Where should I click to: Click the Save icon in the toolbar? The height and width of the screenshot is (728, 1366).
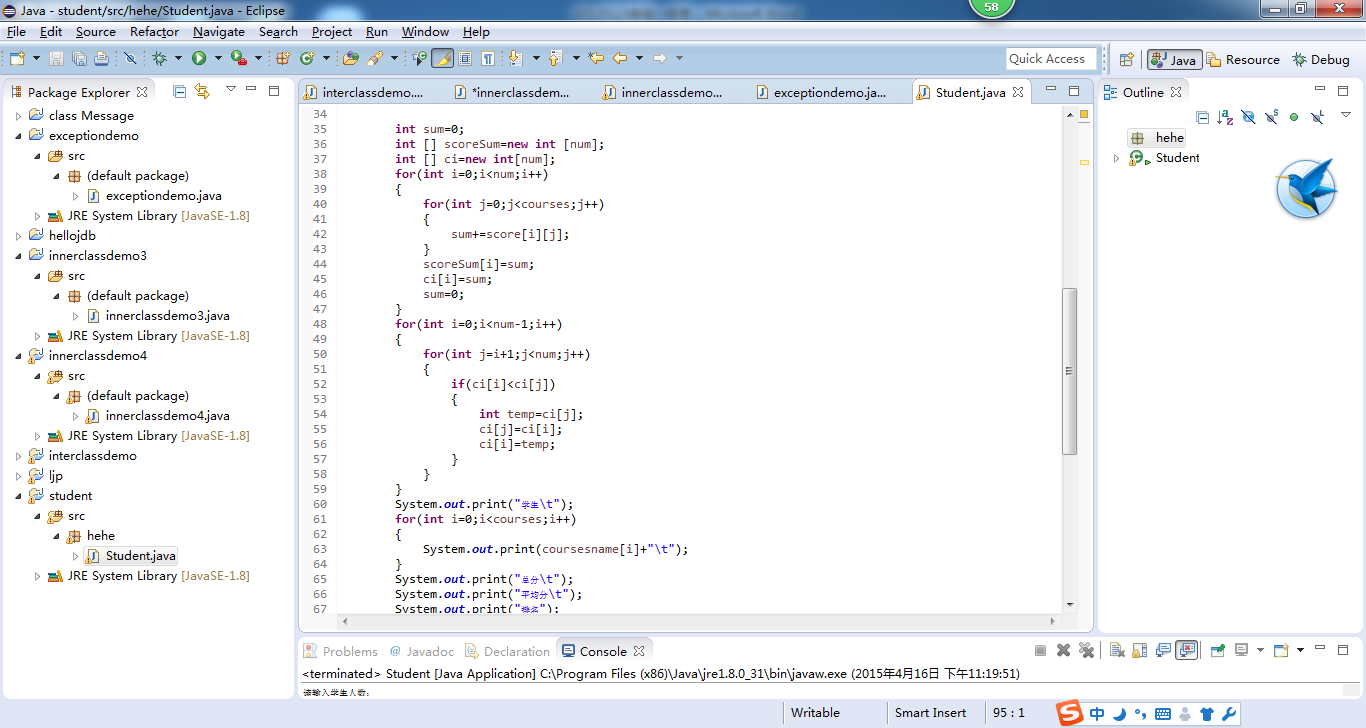57,58
